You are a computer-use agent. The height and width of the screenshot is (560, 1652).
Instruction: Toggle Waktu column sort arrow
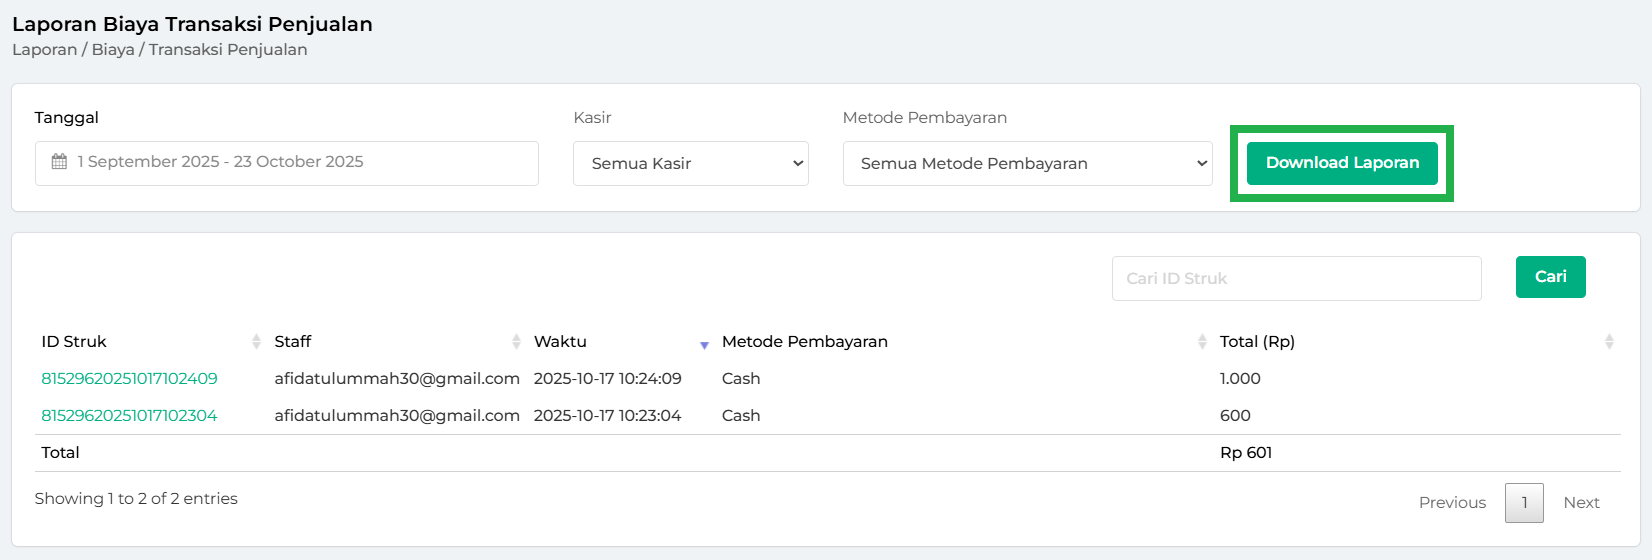click(704, 345)
